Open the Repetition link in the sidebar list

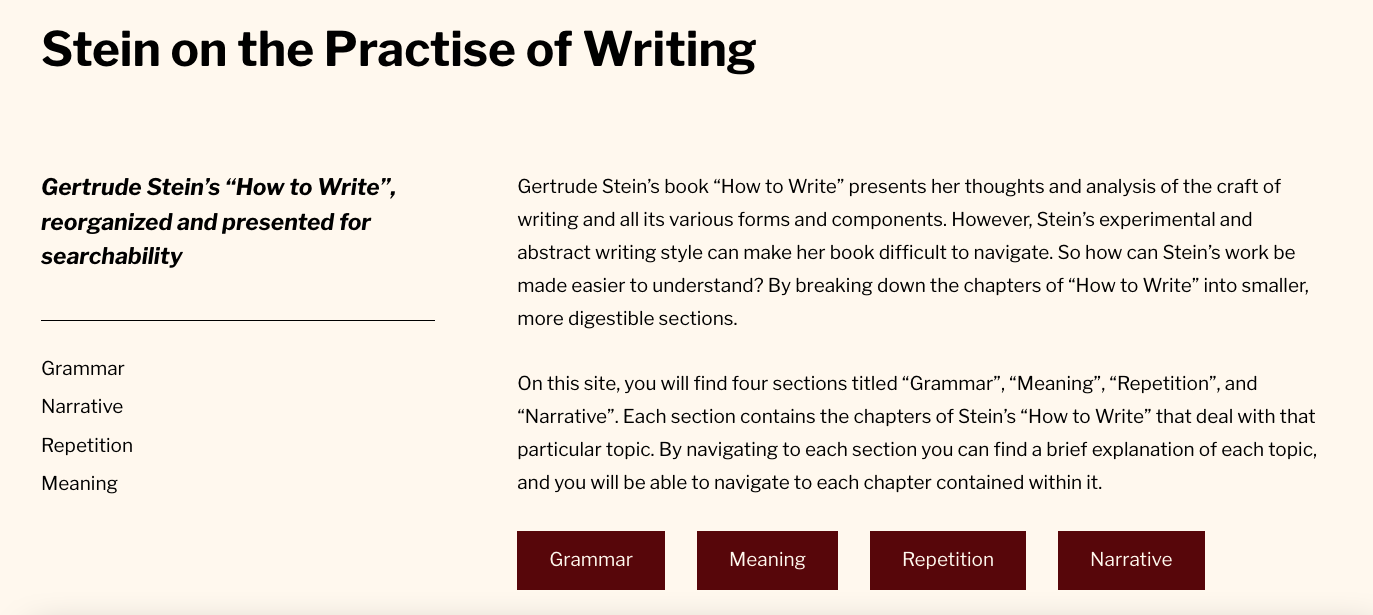coord(87,445)
